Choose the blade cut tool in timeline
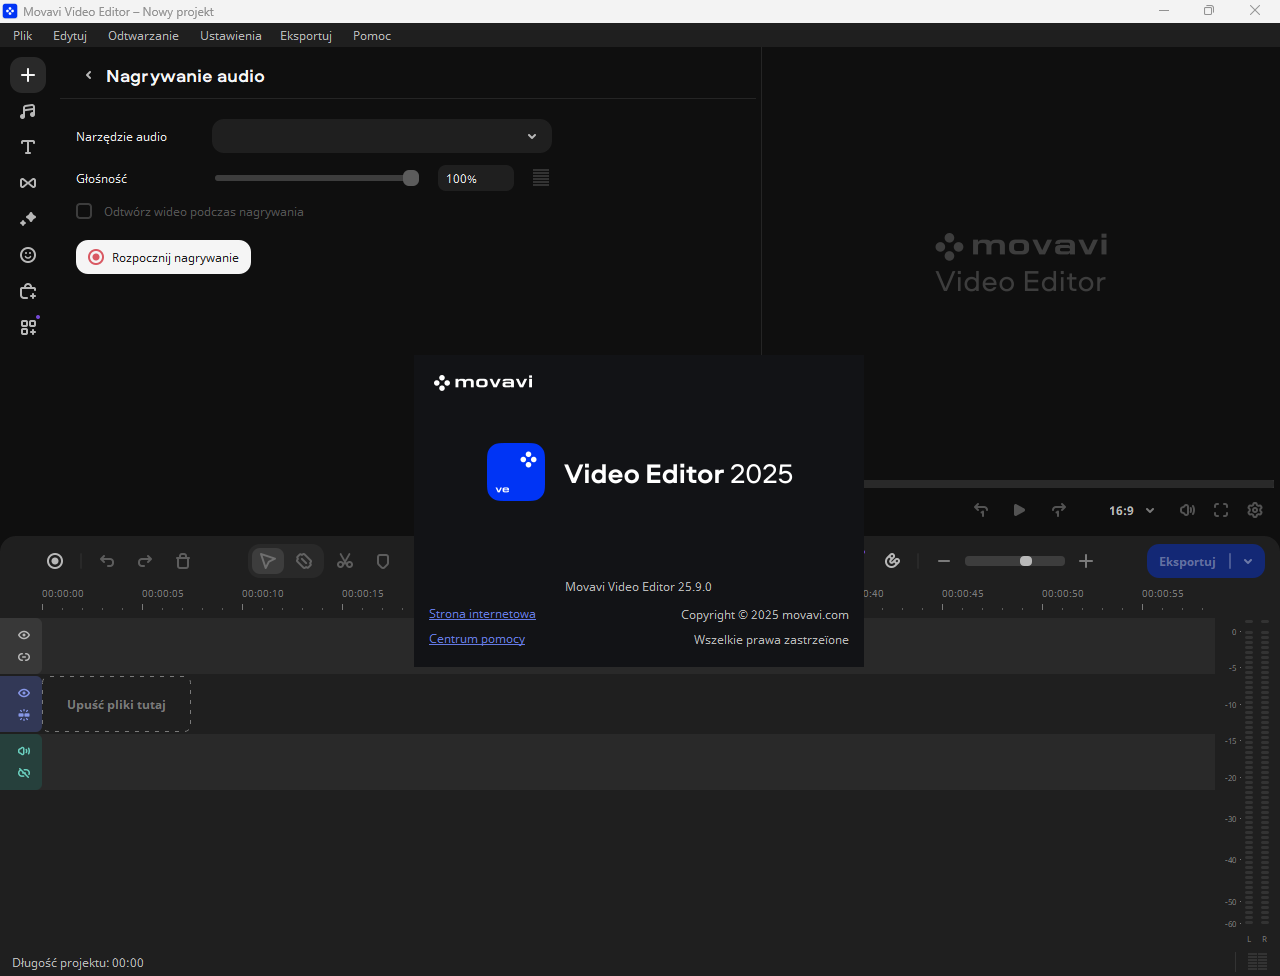This screenshot has height=976, width=1280. (x=304, y=561)
